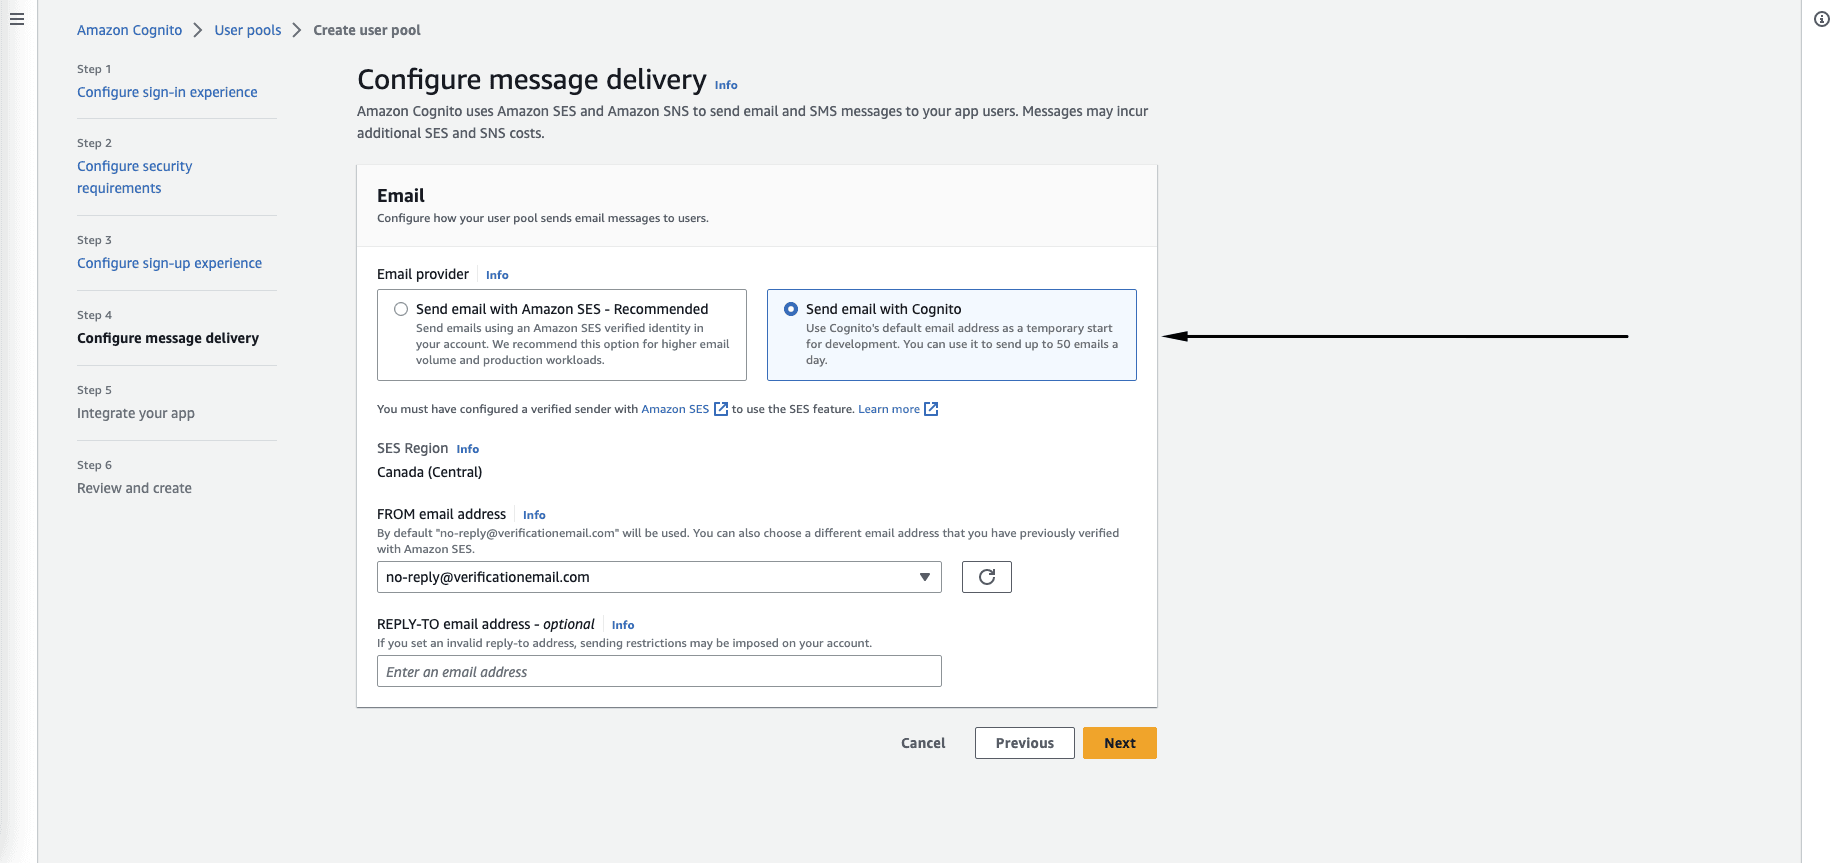This screenshot has width=1839, height=863.
Task: Open the hamburger navigation menu
Action: point(17,19)
